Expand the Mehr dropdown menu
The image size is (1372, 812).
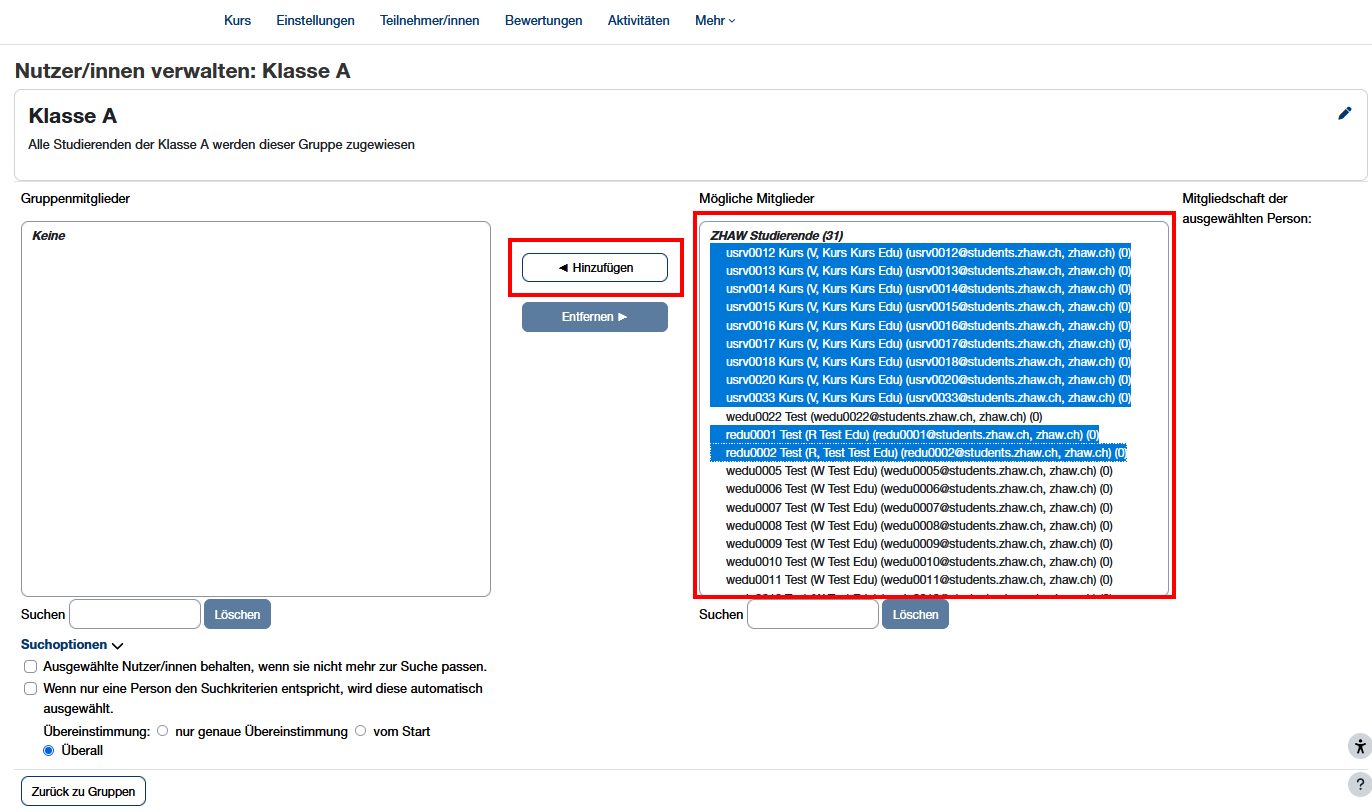[714, 21]
